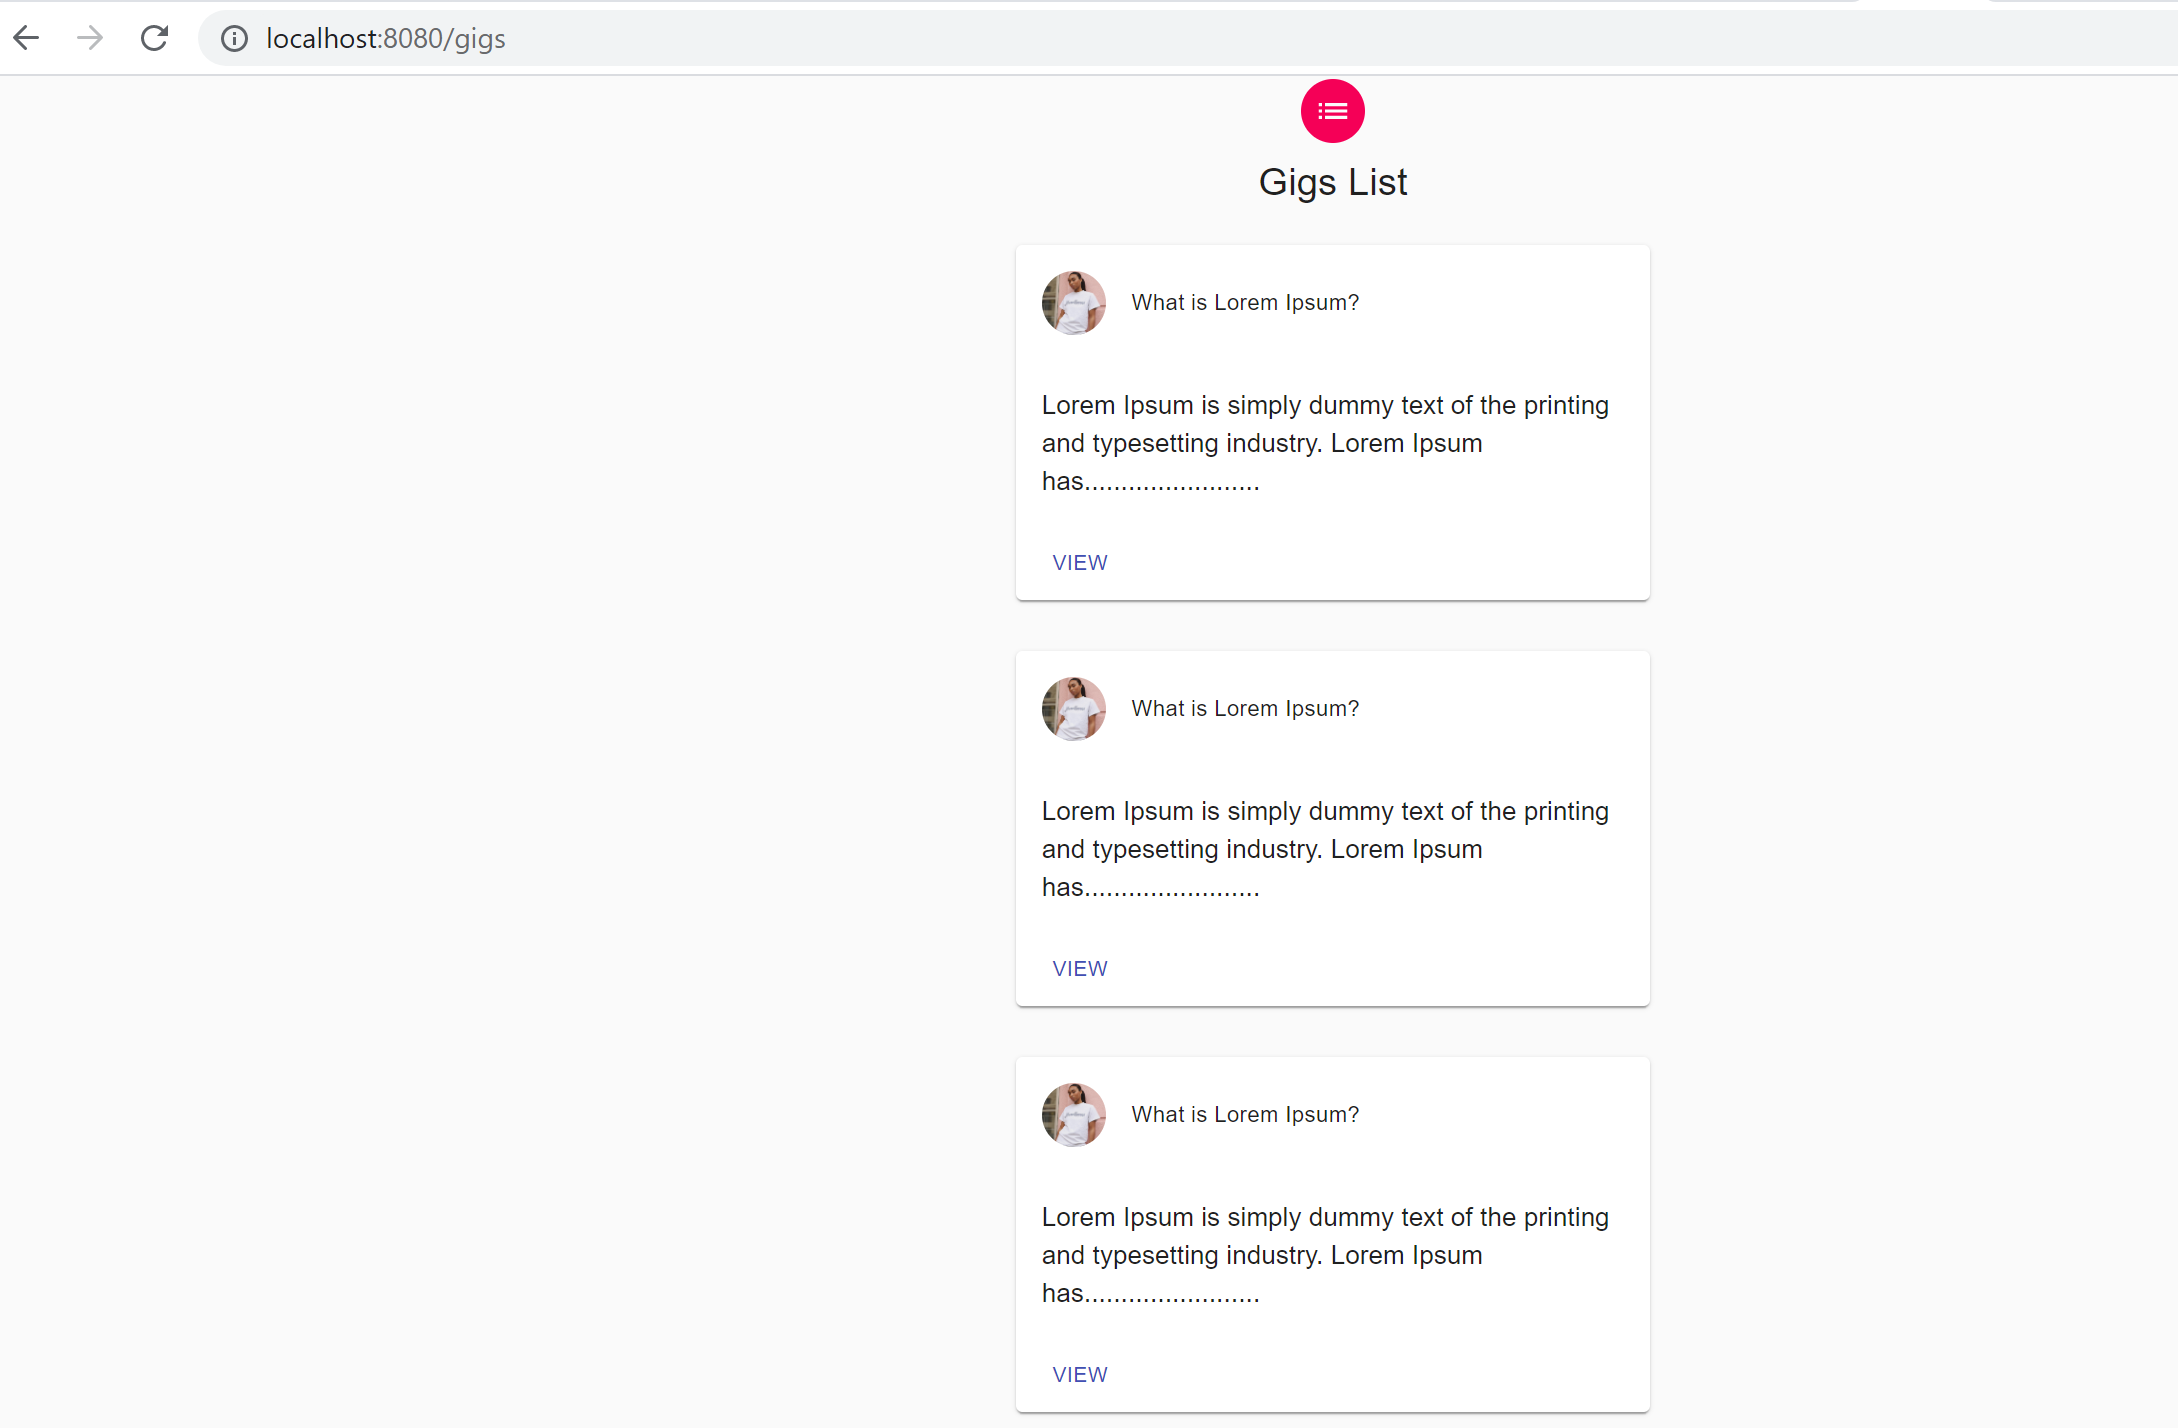Click the avatar on the second gig card
Viewport: 2178px width, 1428px height.
[1074, 709]
